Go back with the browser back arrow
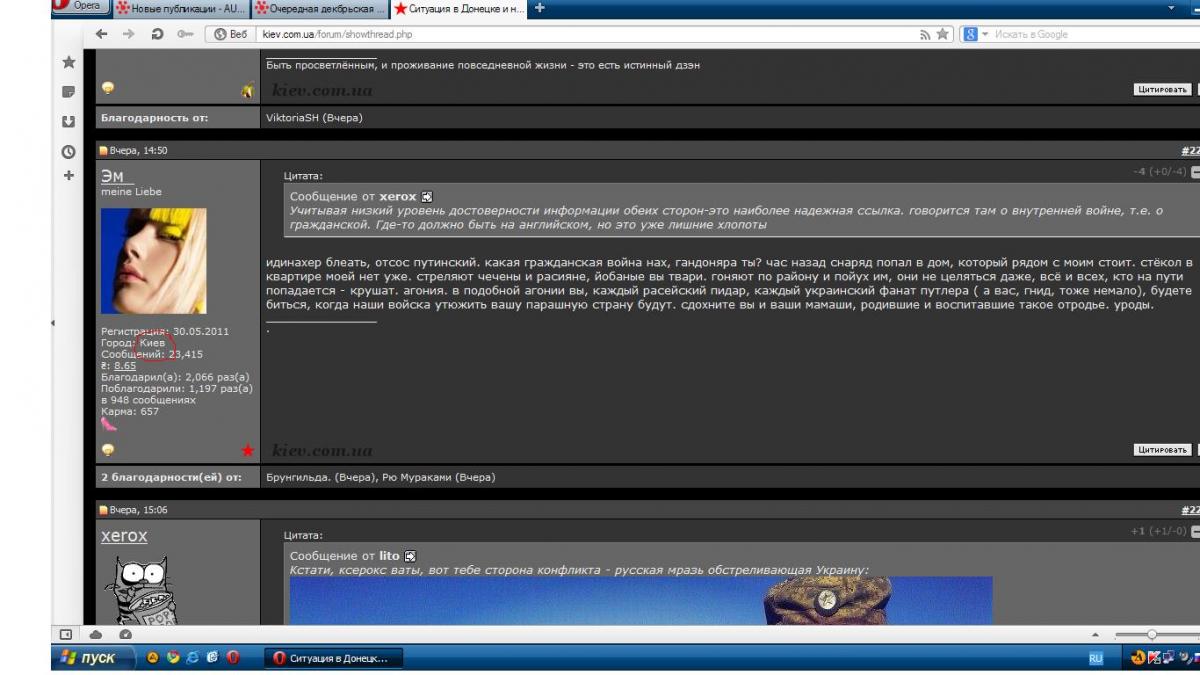The image size is (1200, 675). click(x=101, y=34)
